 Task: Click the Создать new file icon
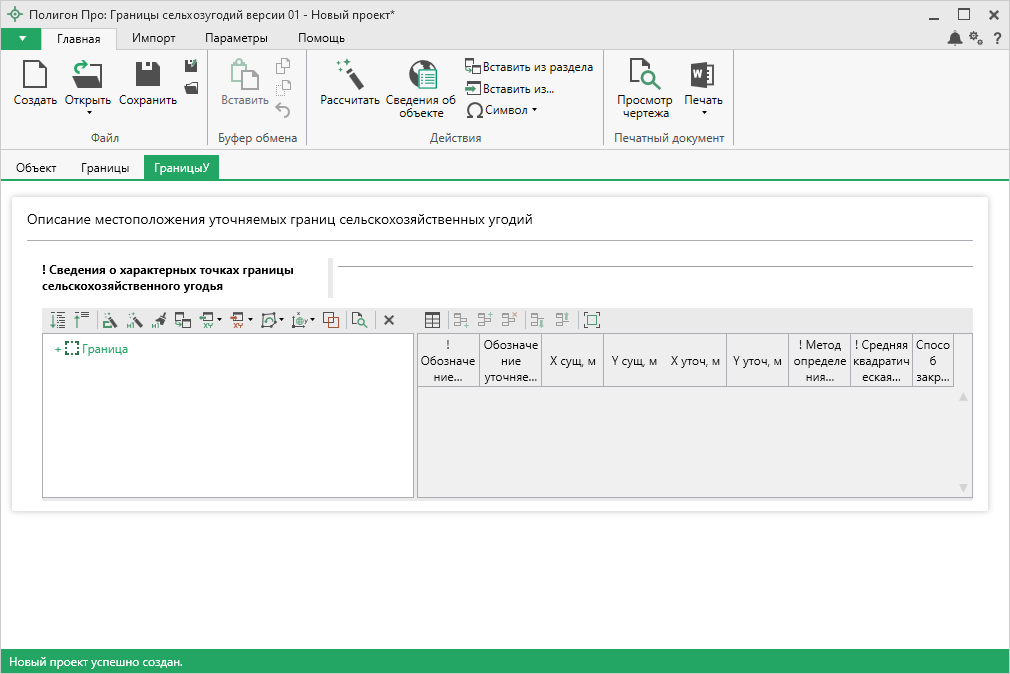pyautogui.click(x=35, y=76)
